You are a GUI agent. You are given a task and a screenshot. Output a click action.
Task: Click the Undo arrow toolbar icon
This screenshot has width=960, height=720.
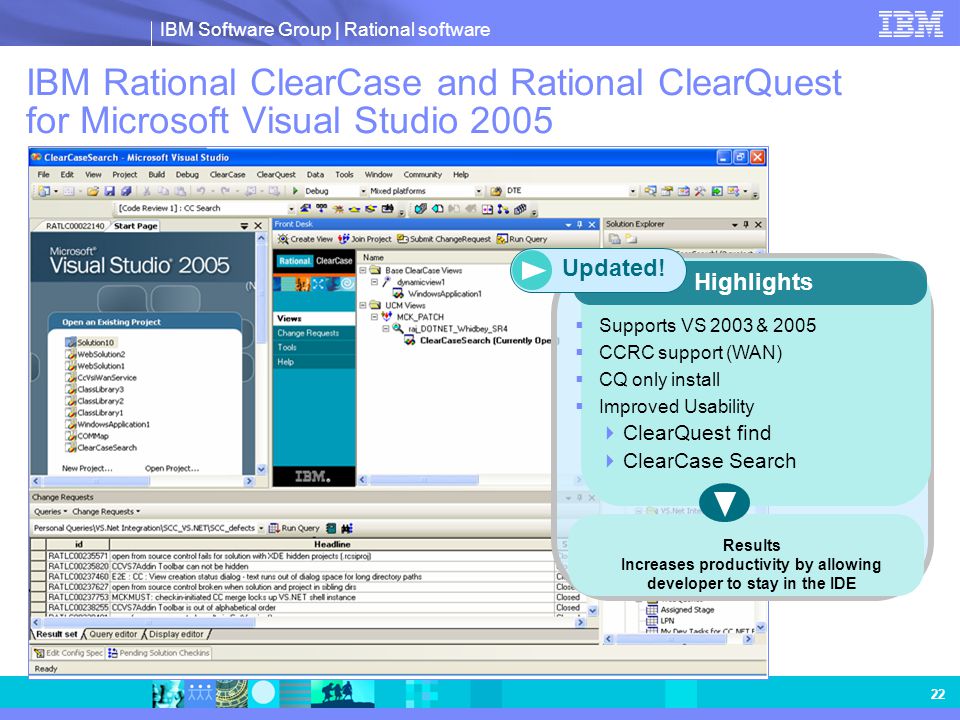200,191
